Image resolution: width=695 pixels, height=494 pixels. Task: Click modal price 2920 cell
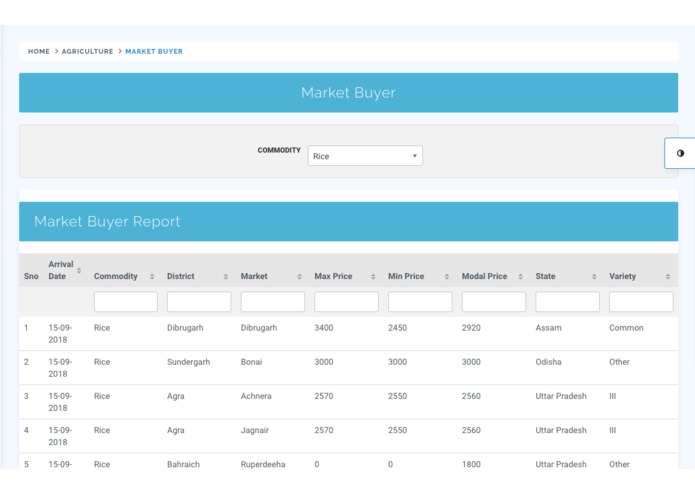(x=471, y=328)
